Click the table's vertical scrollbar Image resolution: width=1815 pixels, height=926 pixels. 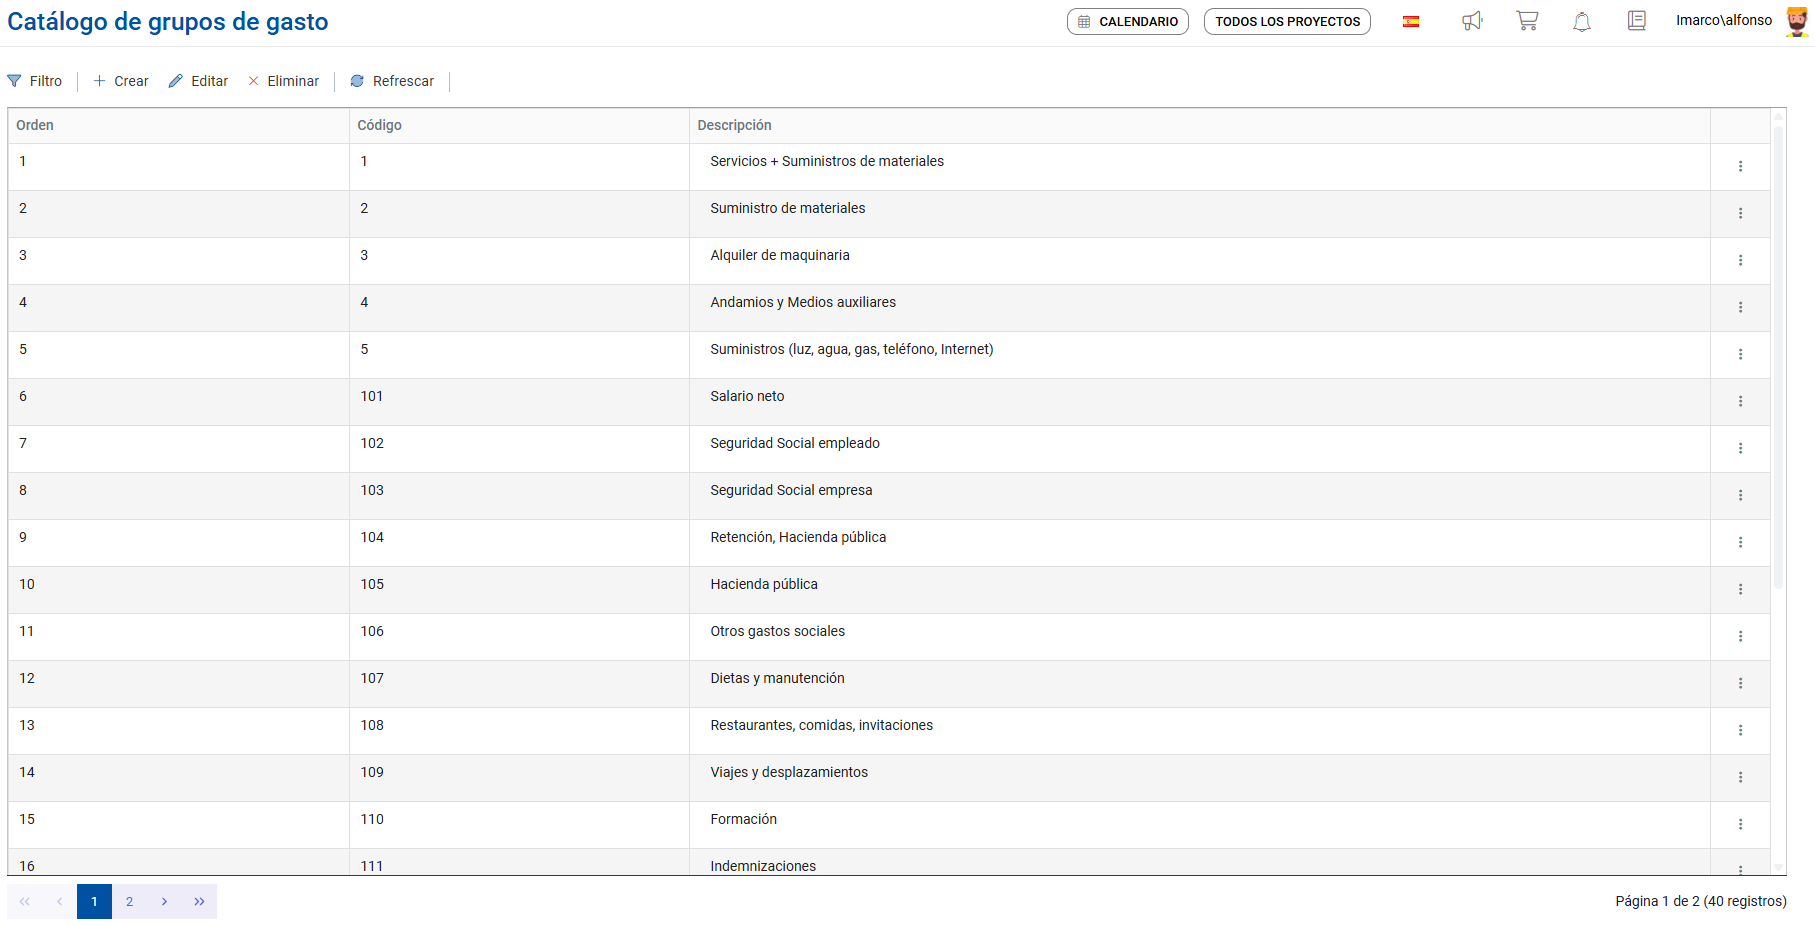[1778, 350]
